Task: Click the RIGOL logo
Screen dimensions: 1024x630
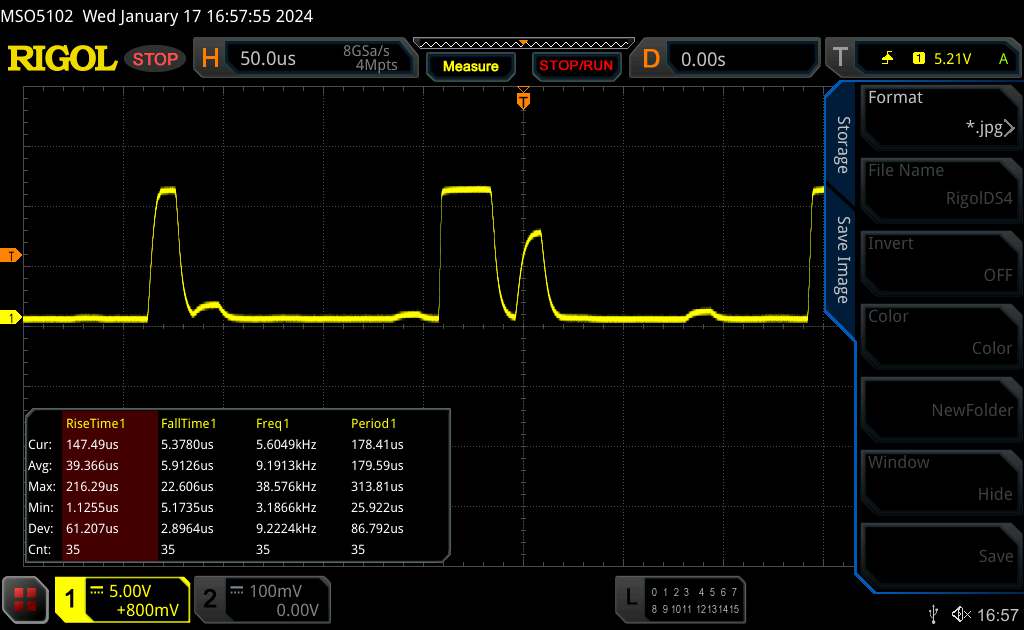Action: (x=62, y=59)
